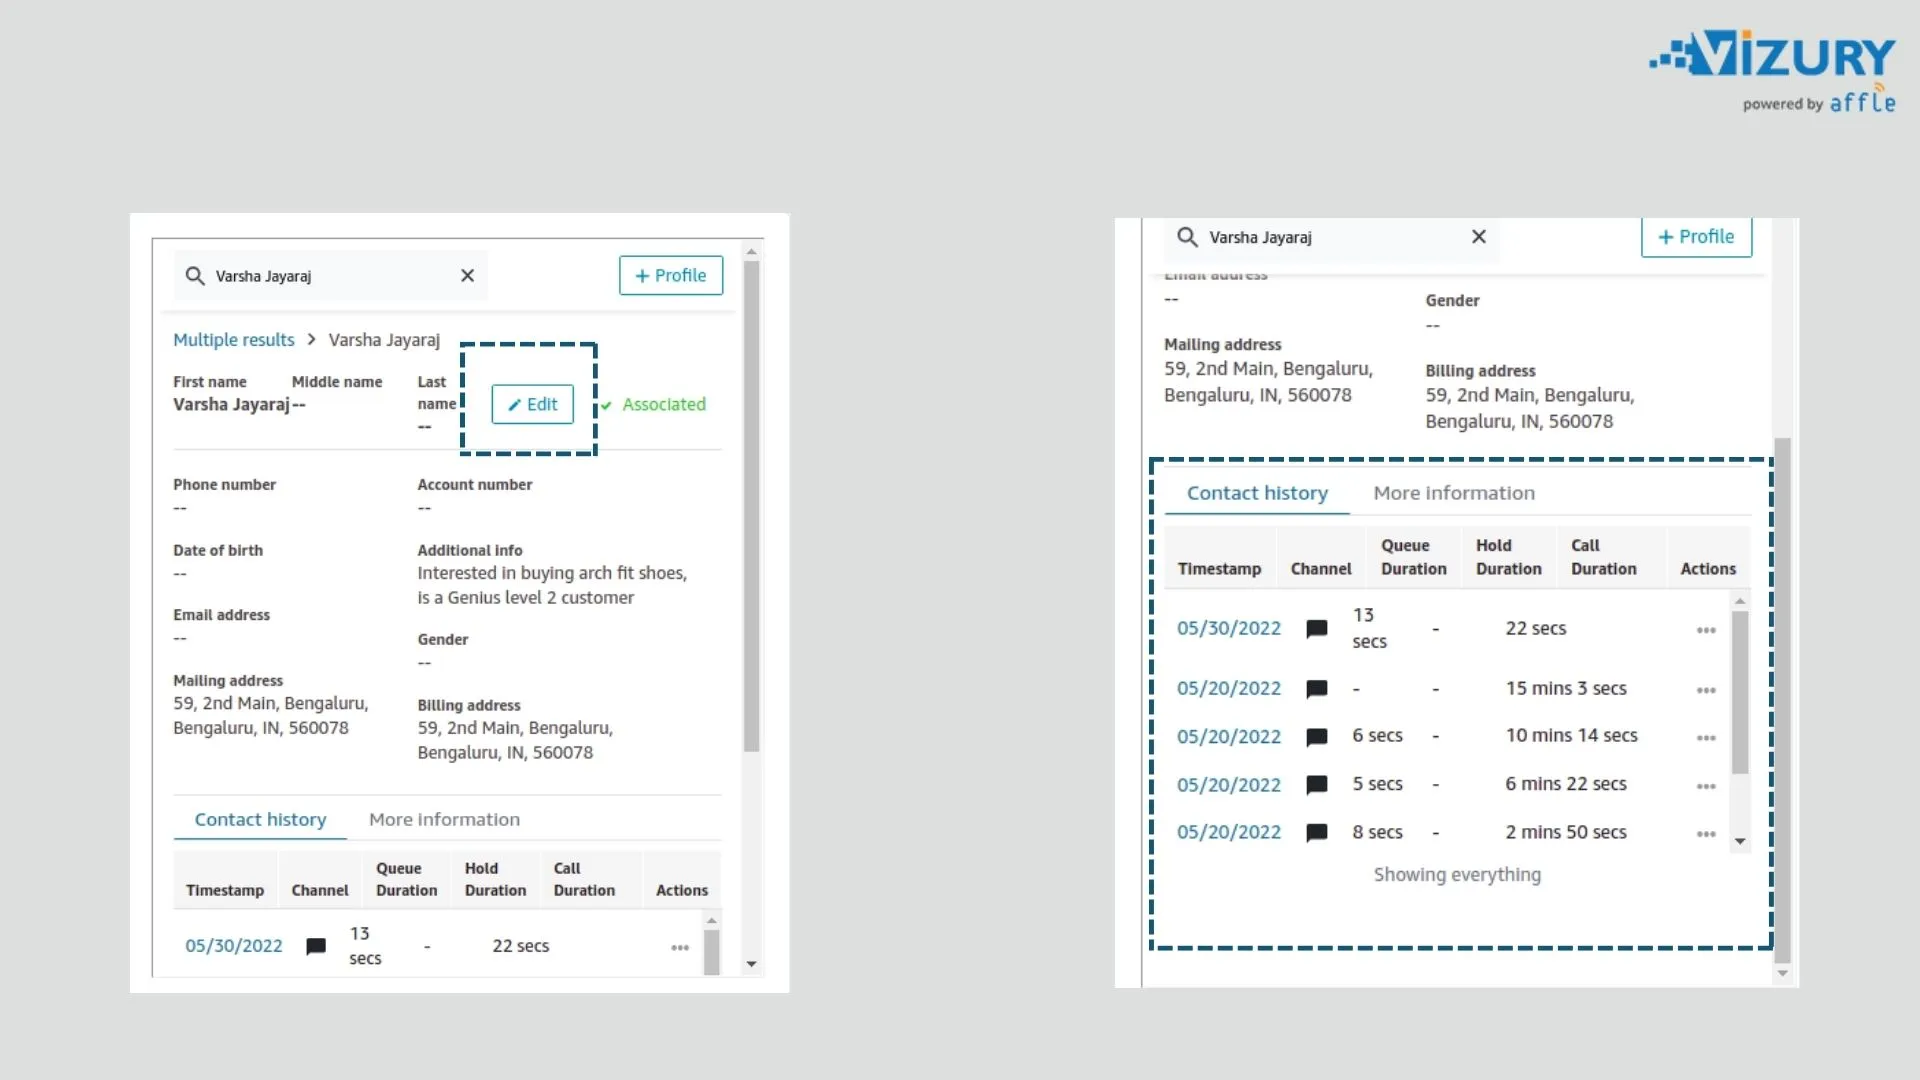Click down arrow of left panel main scrollbar
1920x1080 pixels.
pos(752,965)
